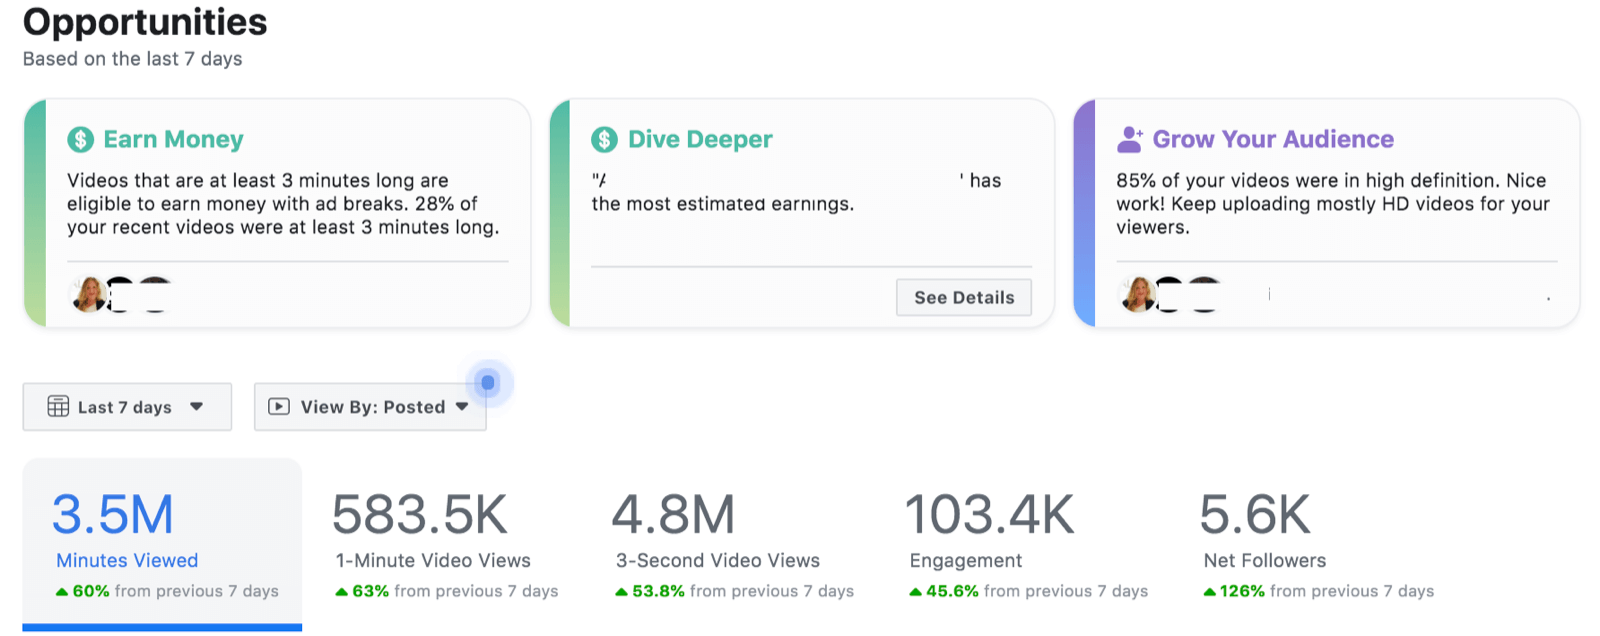The width and height of the screenshot is (1600, 636).
Task: Click the blue pulsing notification dot
Action: coord(488,383)
